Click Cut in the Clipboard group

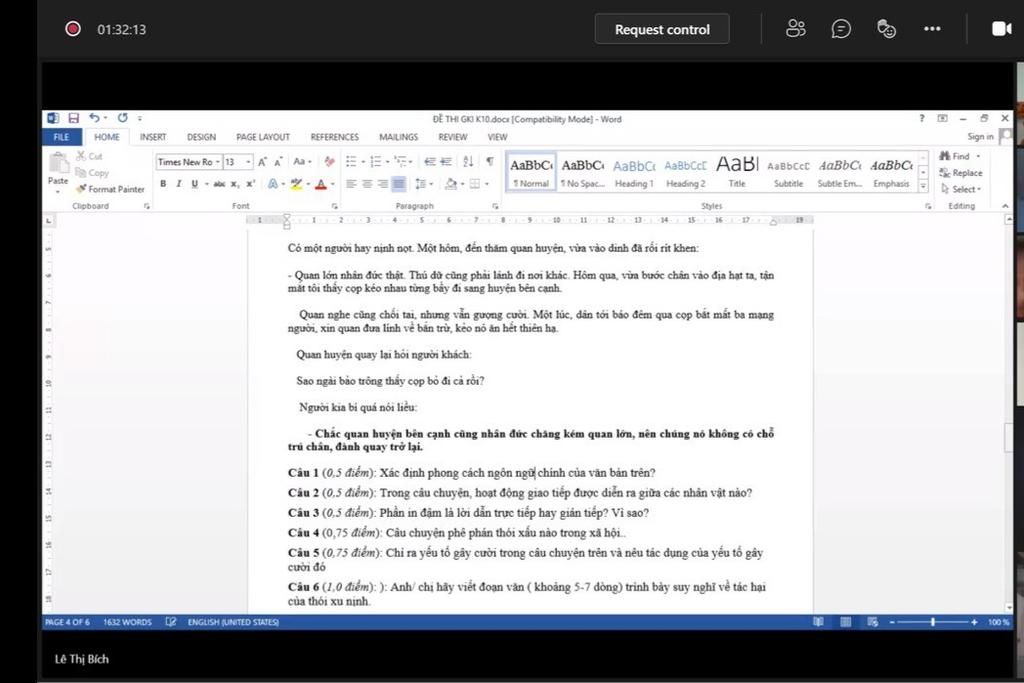coord(89,156)
